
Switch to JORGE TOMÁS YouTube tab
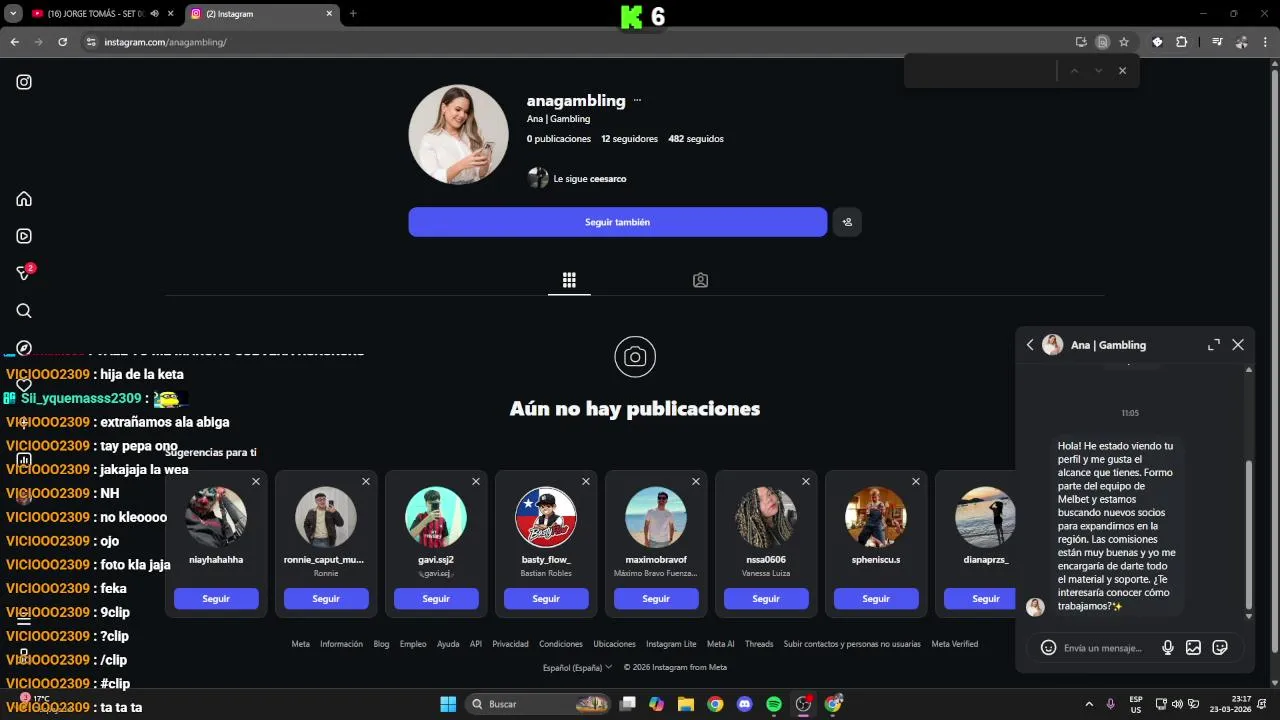(95, 14)
